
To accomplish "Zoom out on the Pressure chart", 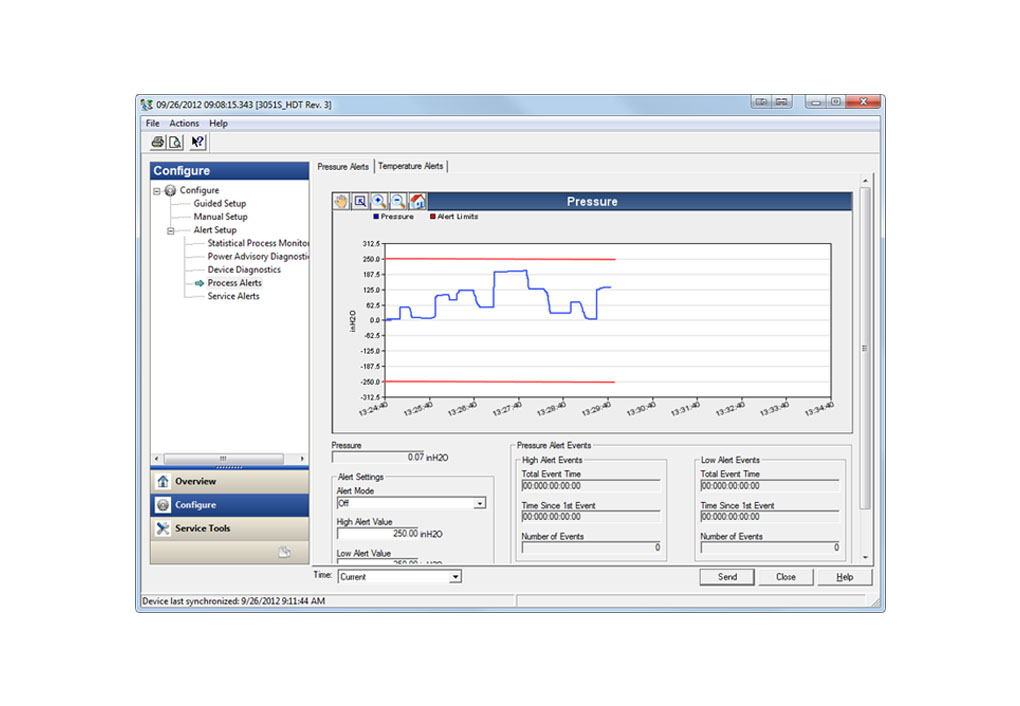I will (x=398, y=201).
